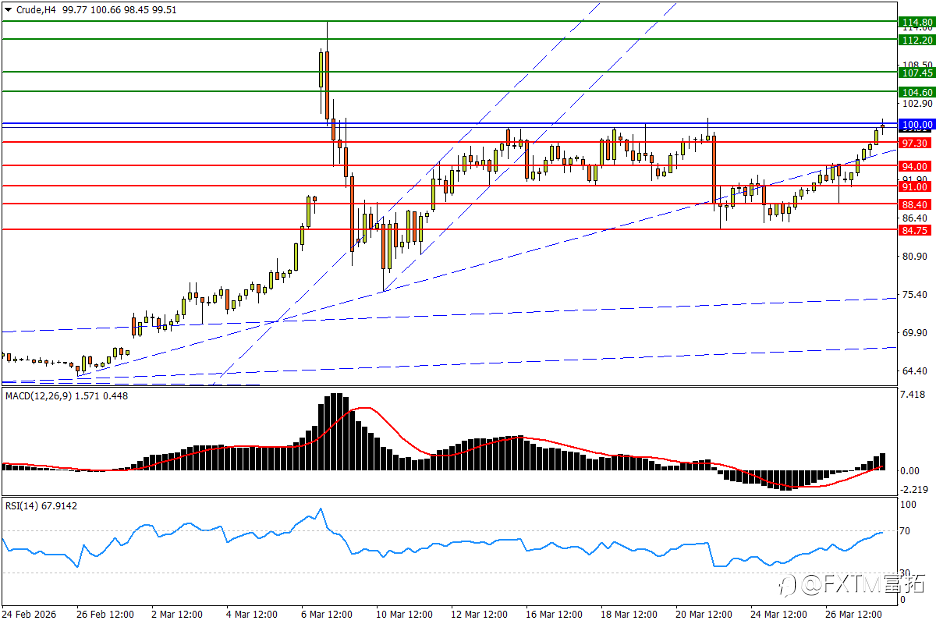Select the 18 Mar 12:00 time label

pyautogui.click(x=628, y=614)
